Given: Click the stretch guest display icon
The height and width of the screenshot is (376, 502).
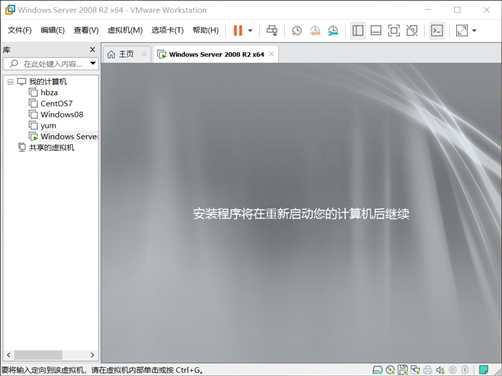Looking at the screenshot, I should [462, 31].
